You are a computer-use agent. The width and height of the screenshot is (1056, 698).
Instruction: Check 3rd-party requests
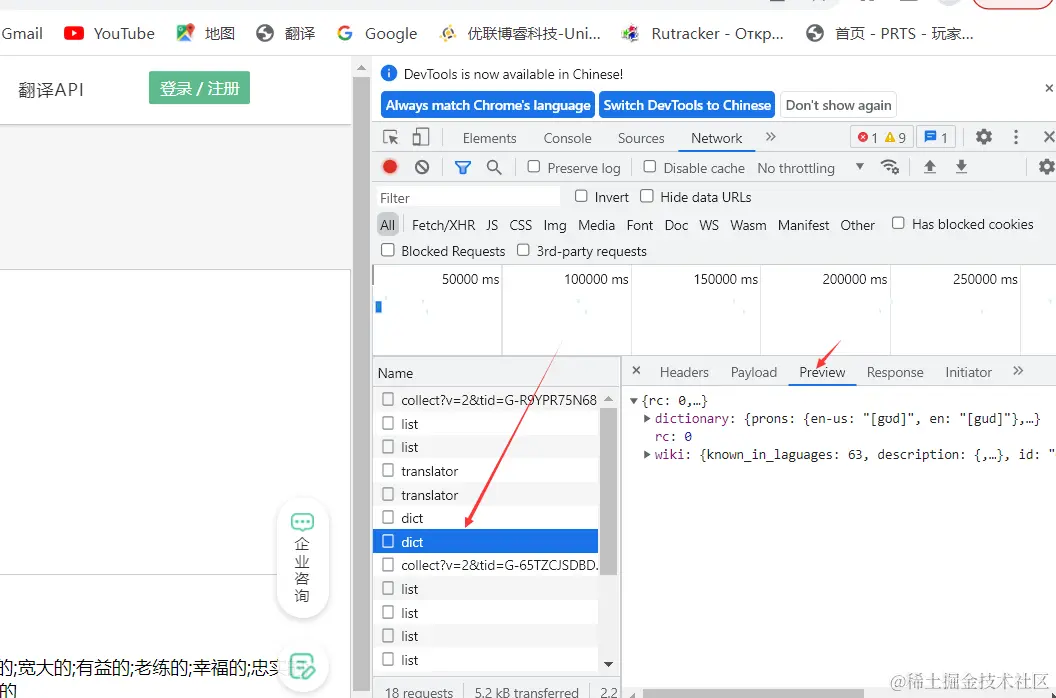click(523, 250)
